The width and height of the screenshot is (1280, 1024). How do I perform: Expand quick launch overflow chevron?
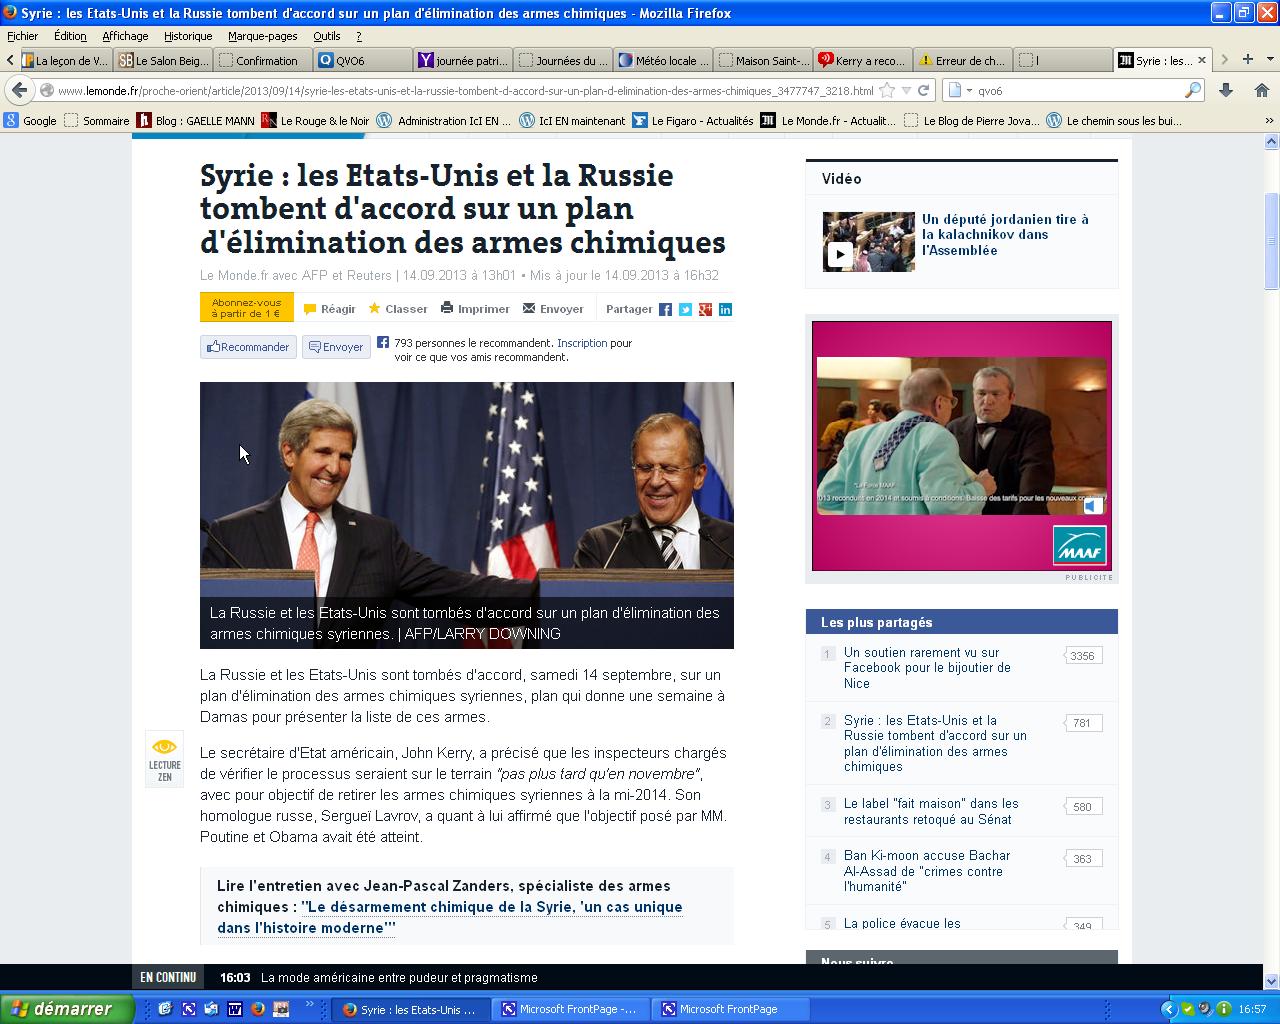coord(310,1003)
